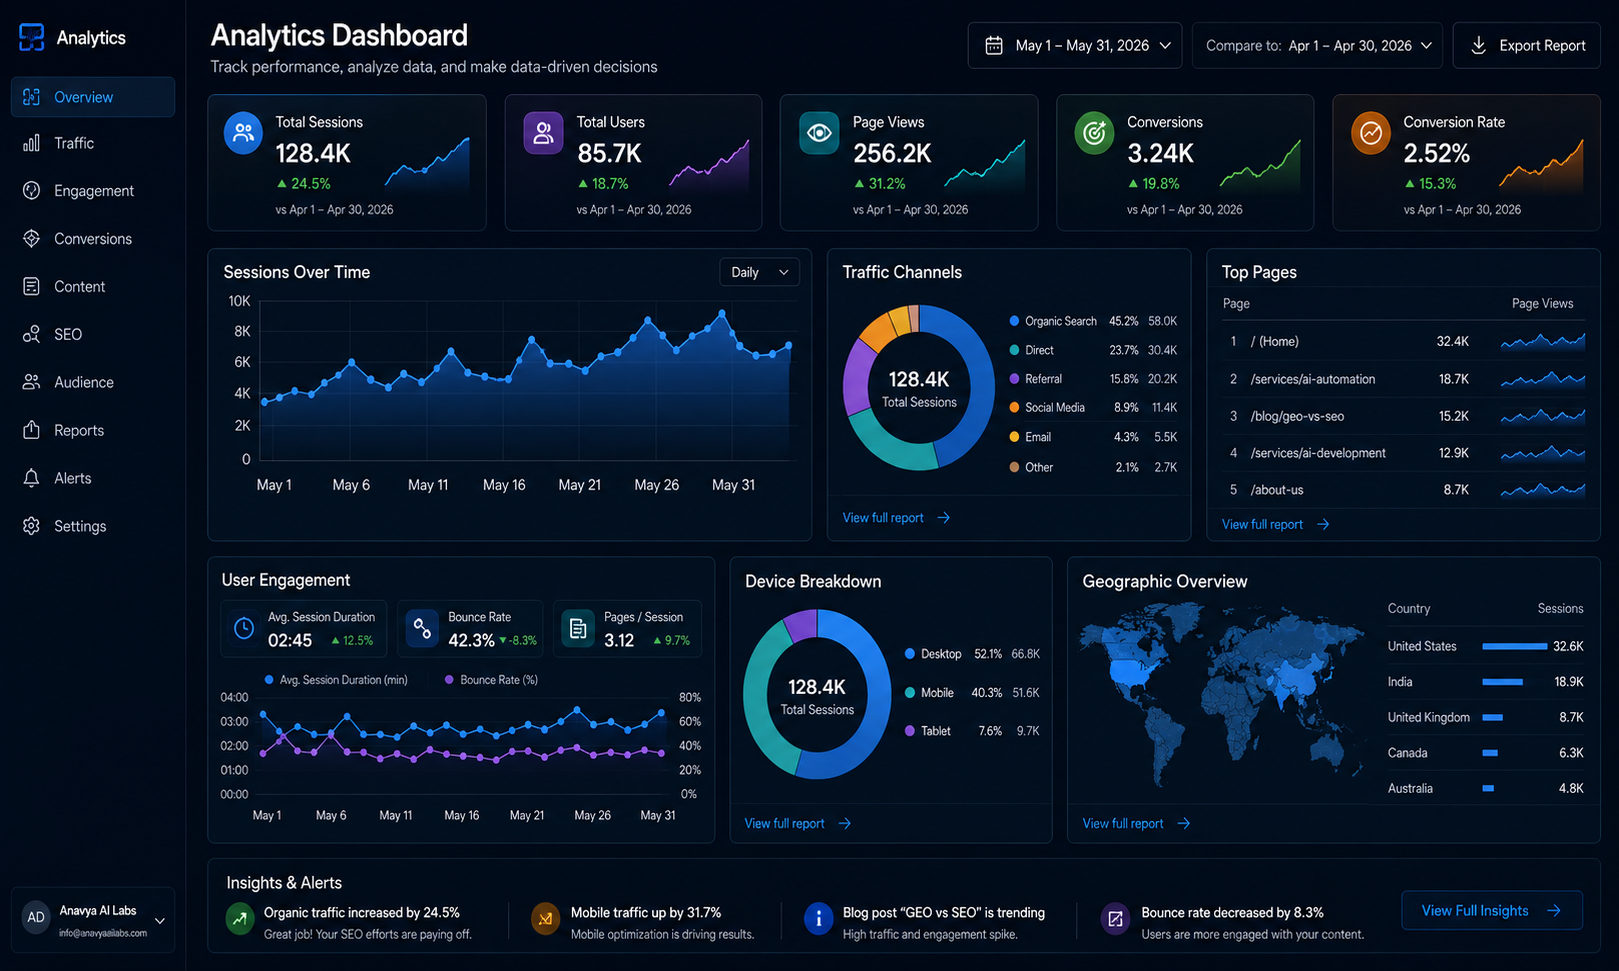Screen dimensions: 1619x971
Task: Open the Daily interval dropdown
Action: click(x=759, y=272)
